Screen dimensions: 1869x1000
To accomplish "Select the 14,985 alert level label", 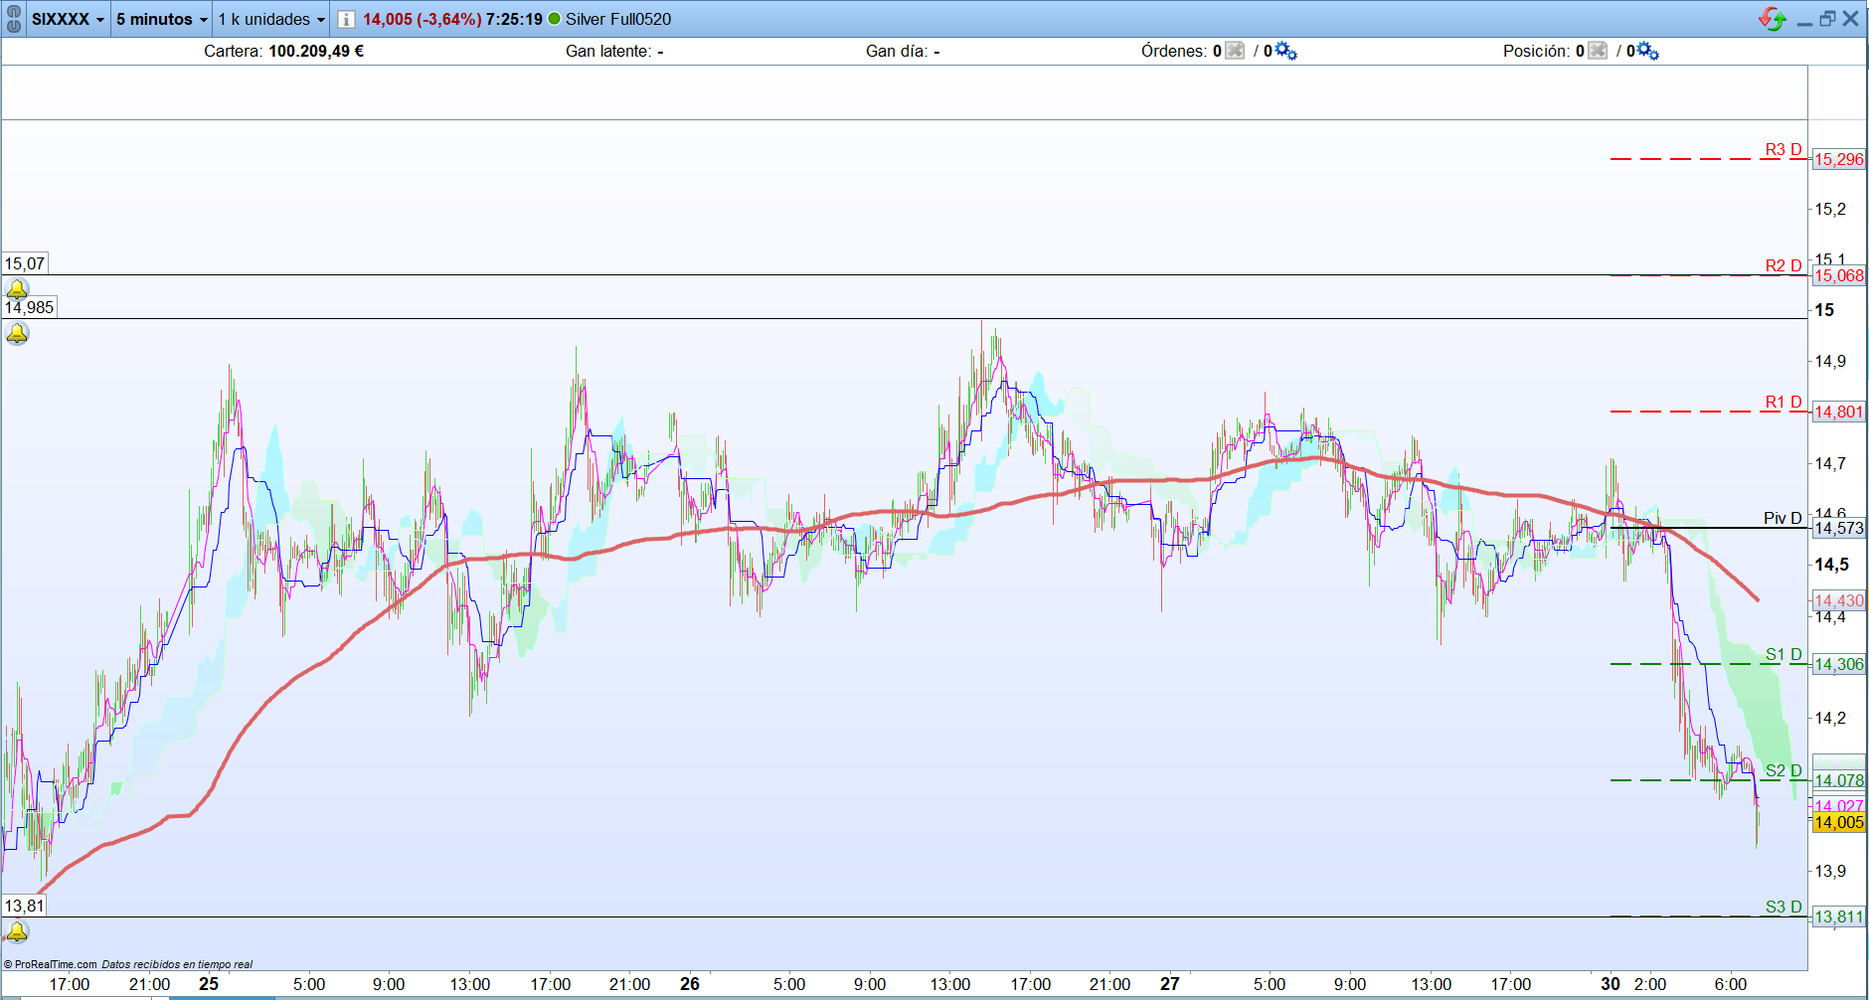I will pyautogui.click(x=29, y=308).
